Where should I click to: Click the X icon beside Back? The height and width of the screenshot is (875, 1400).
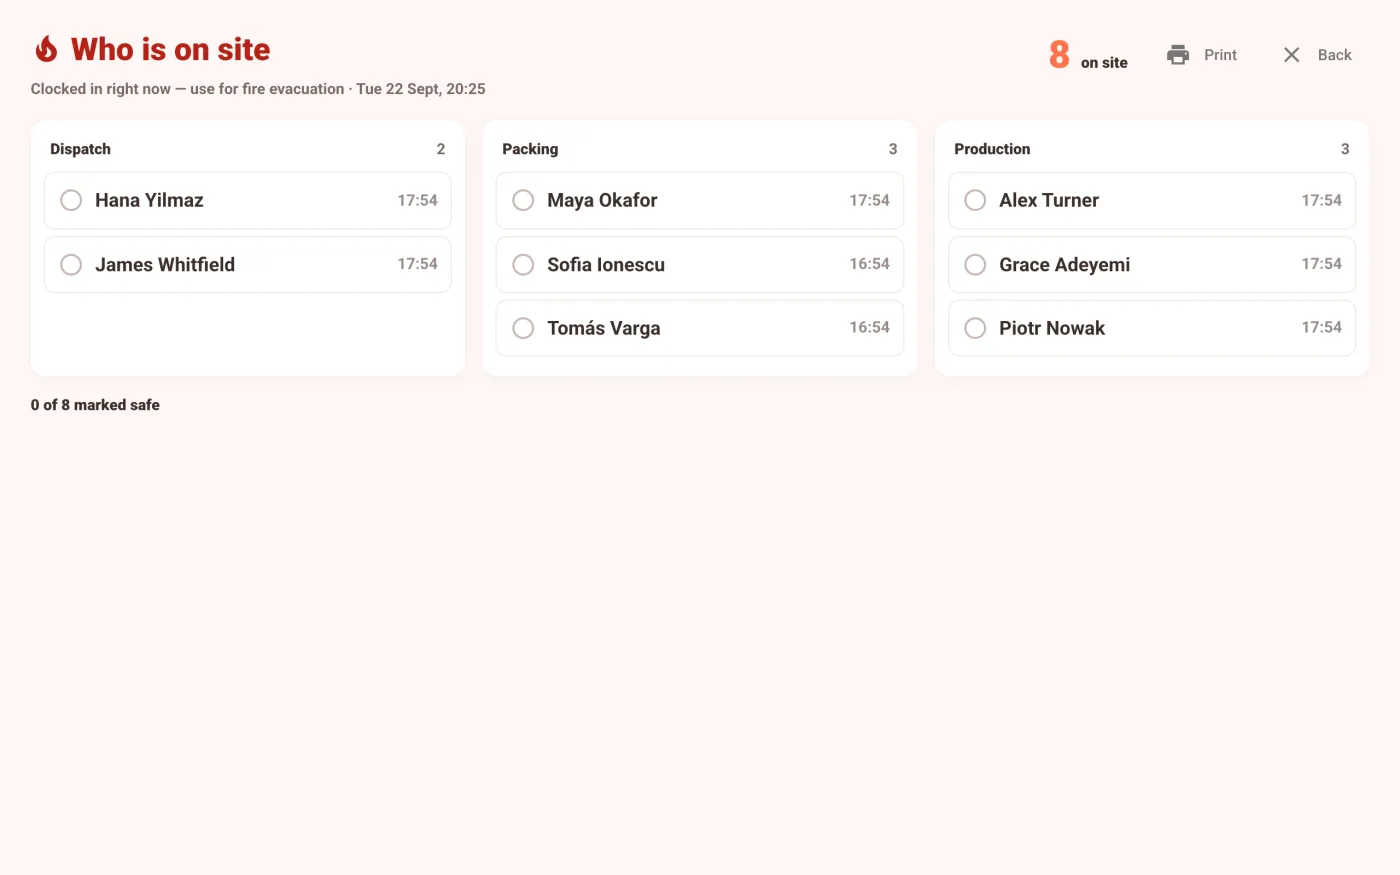pyautogui.click(x=1291, y=55)
